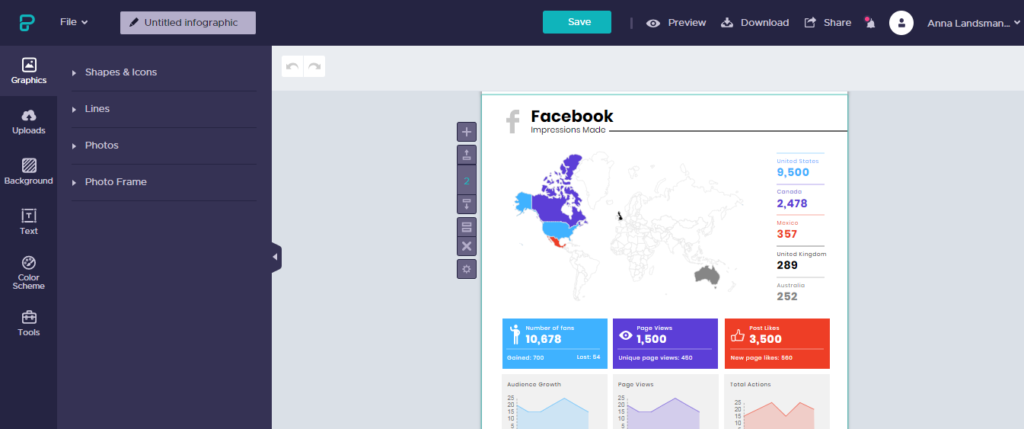Viewport: 1024px width, 429px height.
Task: Select the Lost: 54 text
Action: (587, 358)
